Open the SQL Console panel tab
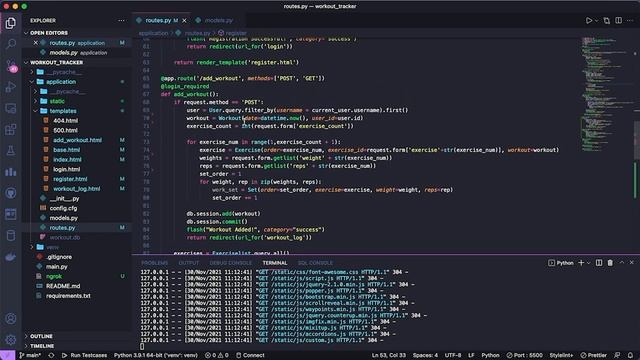This screenshot has width=640, height=360. (x=315, y=263)
